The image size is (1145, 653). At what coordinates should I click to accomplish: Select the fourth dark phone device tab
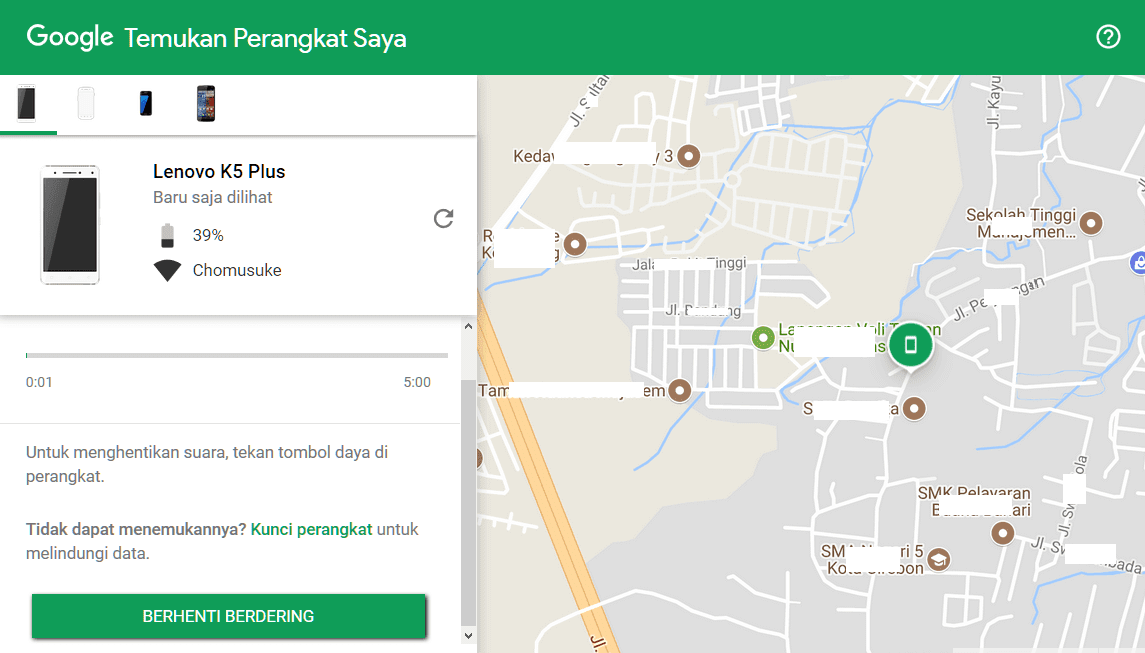click(x=206, y=103)
